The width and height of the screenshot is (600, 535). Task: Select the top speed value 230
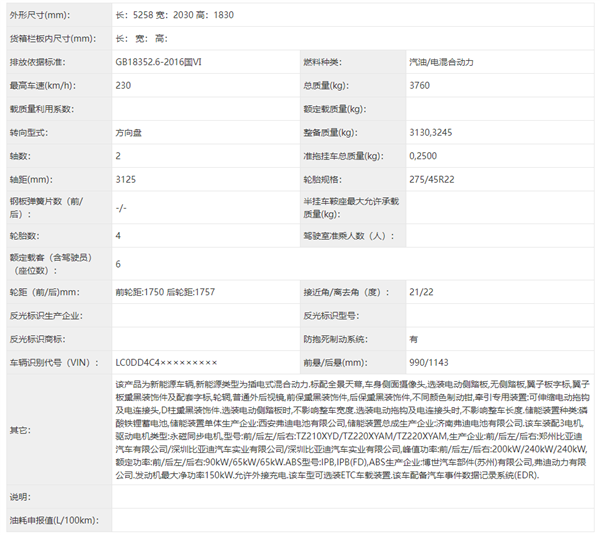point(124,85)
